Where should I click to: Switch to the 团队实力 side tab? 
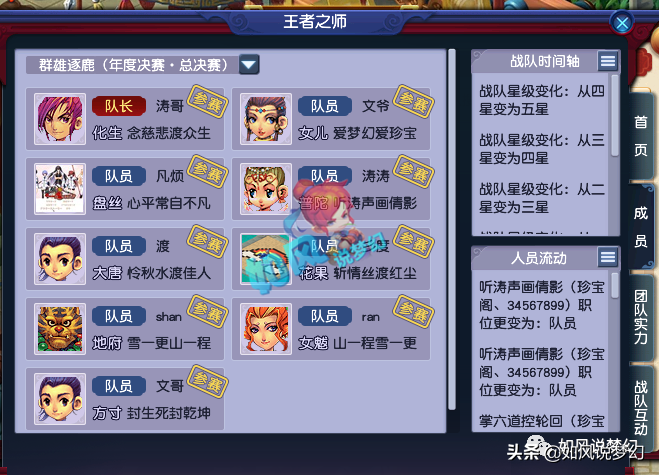pos(641,317)
